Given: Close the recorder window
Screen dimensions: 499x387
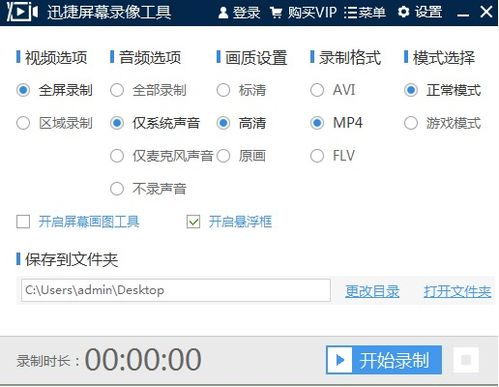Looking at the screenshot, I should [x=486, y=12].
